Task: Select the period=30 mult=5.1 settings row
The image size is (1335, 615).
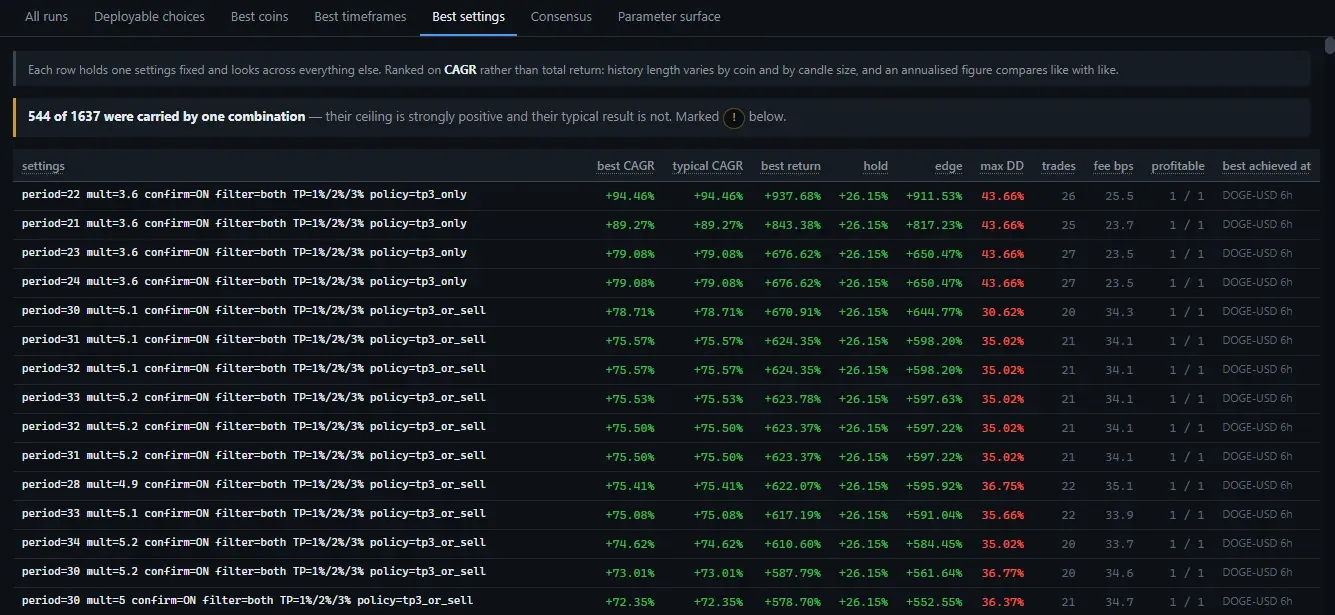Action: click(666, 312)
